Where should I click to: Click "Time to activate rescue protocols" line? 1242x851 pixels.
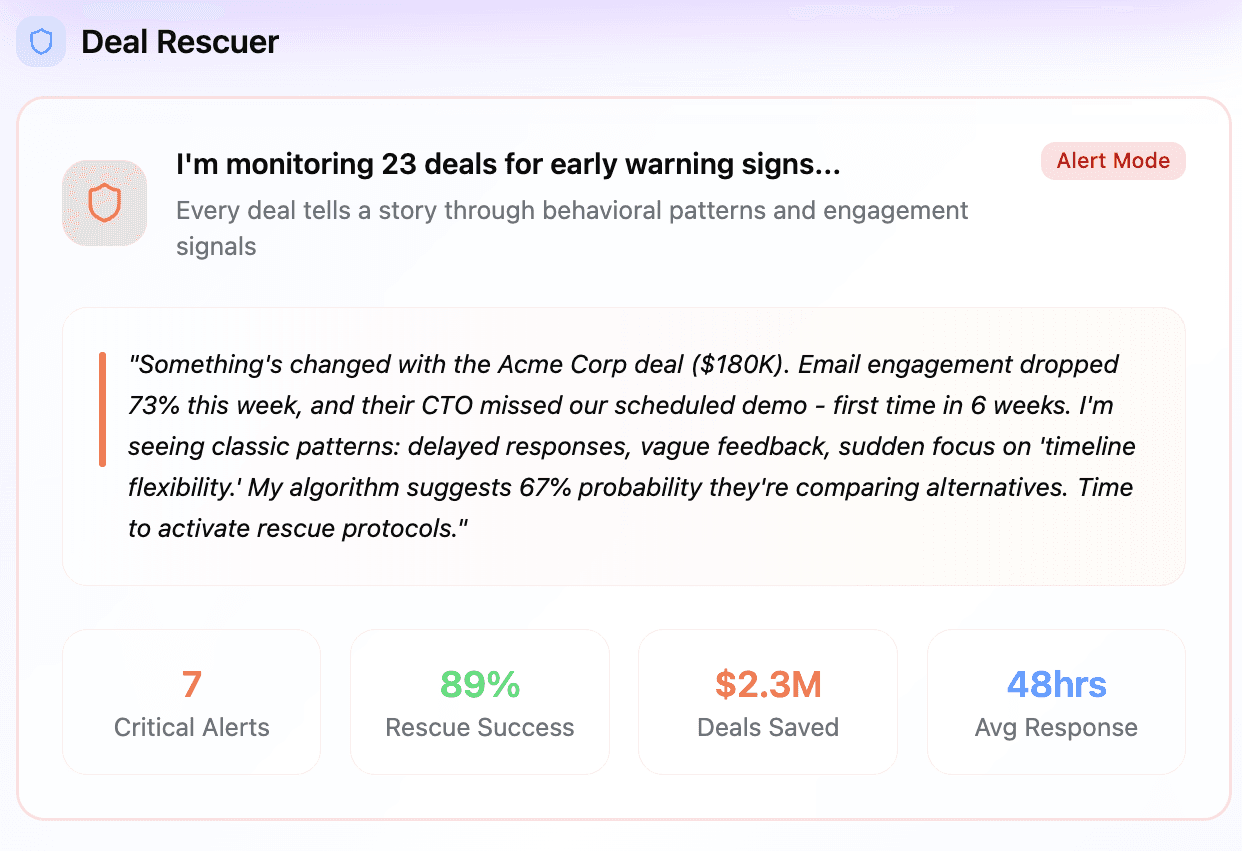point(298,529)
